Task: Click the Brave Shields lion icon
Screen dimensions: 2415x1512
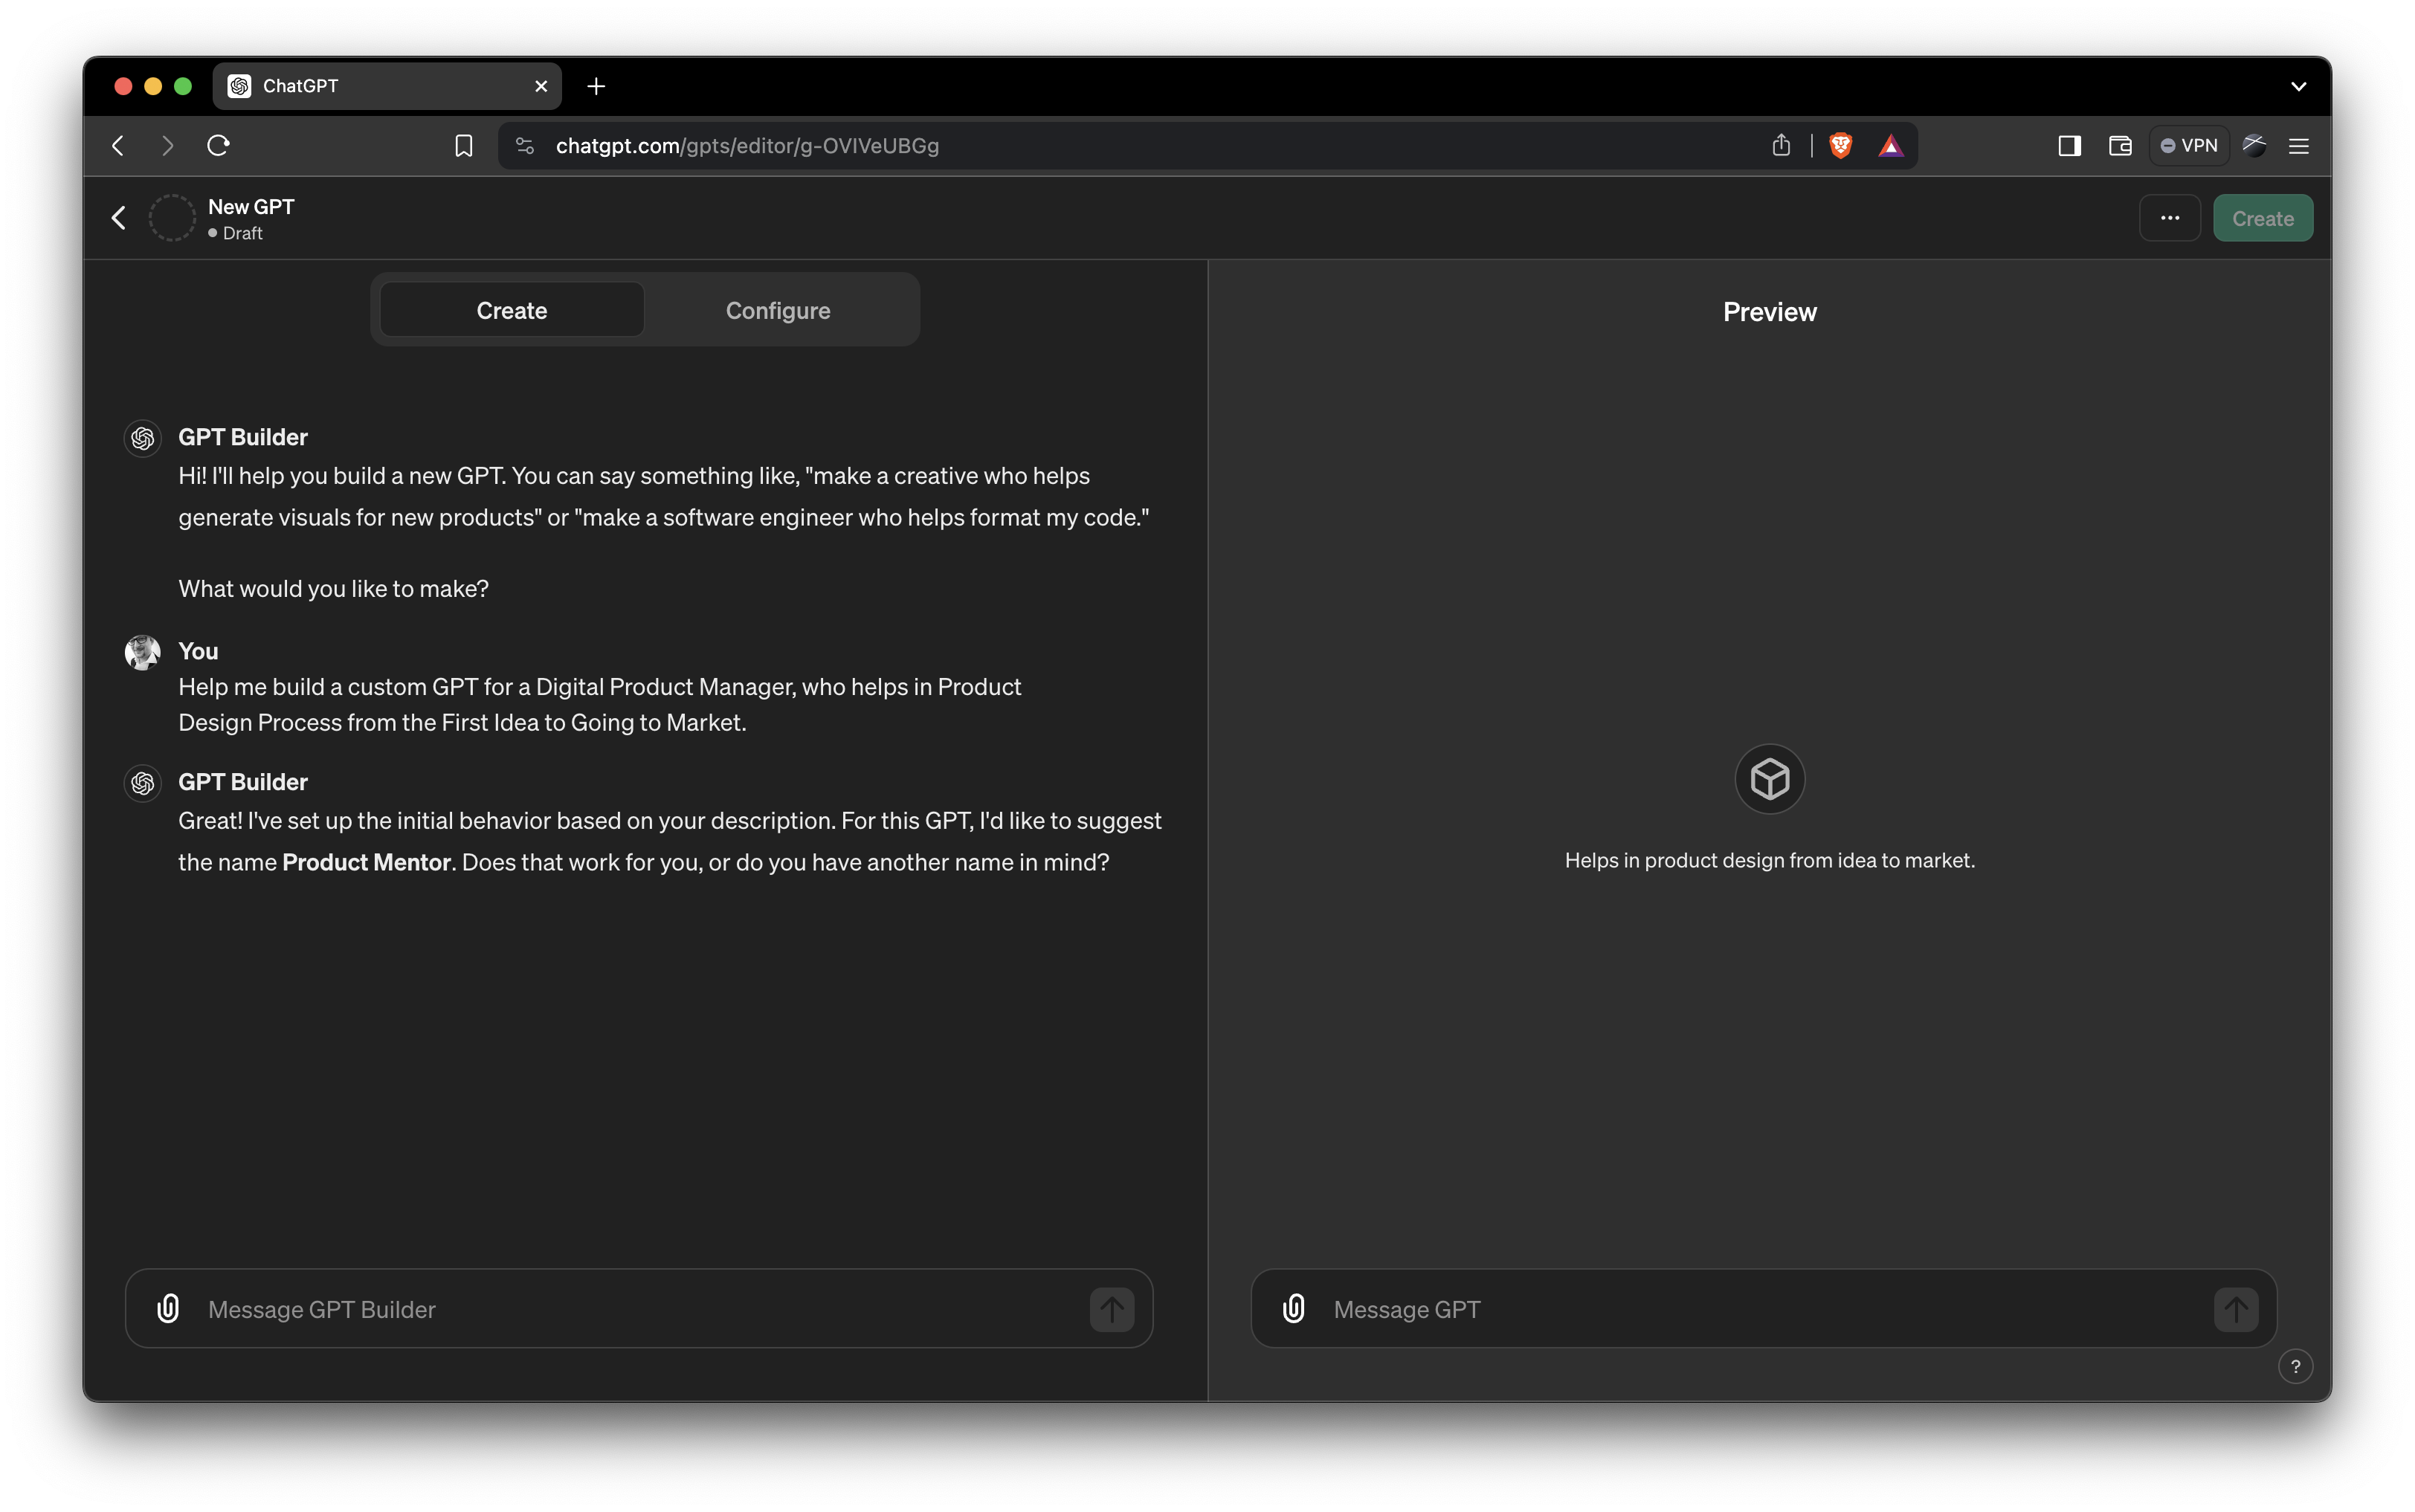Action: (1840, 146)
